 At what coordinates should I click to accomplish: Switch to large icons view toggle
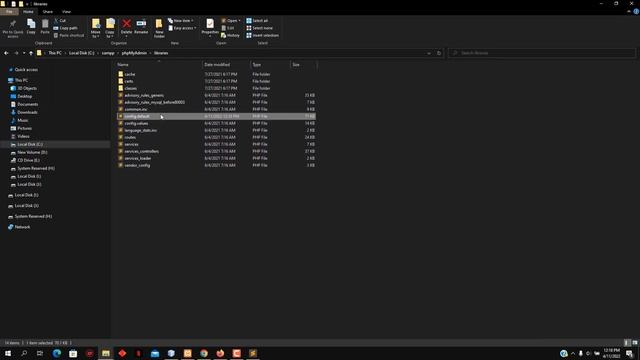635,343
